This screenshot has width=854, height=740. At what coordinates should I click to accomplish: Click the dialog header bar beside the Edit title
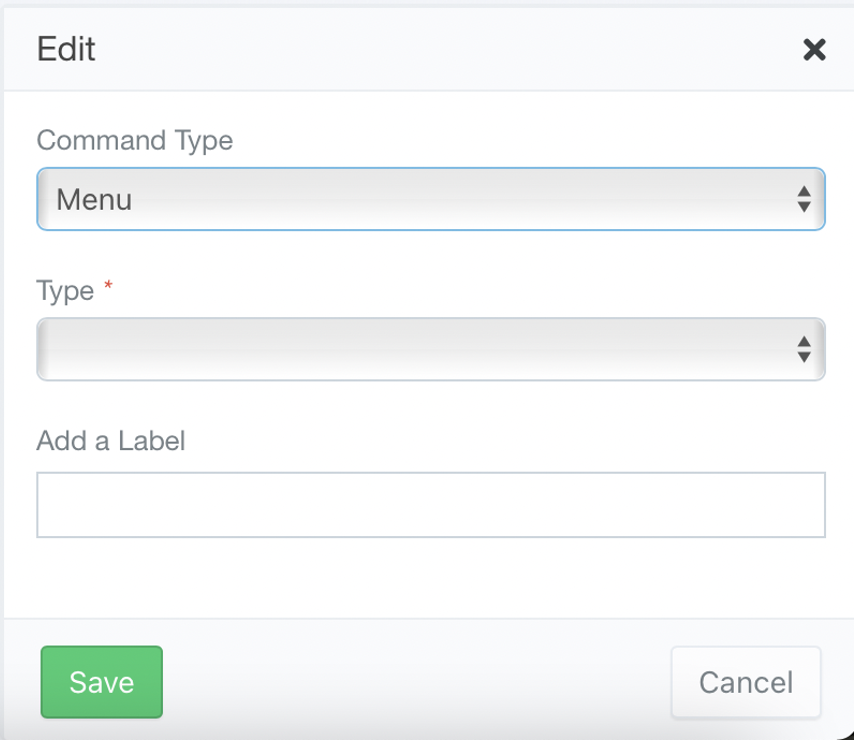[x=447, y=49]
